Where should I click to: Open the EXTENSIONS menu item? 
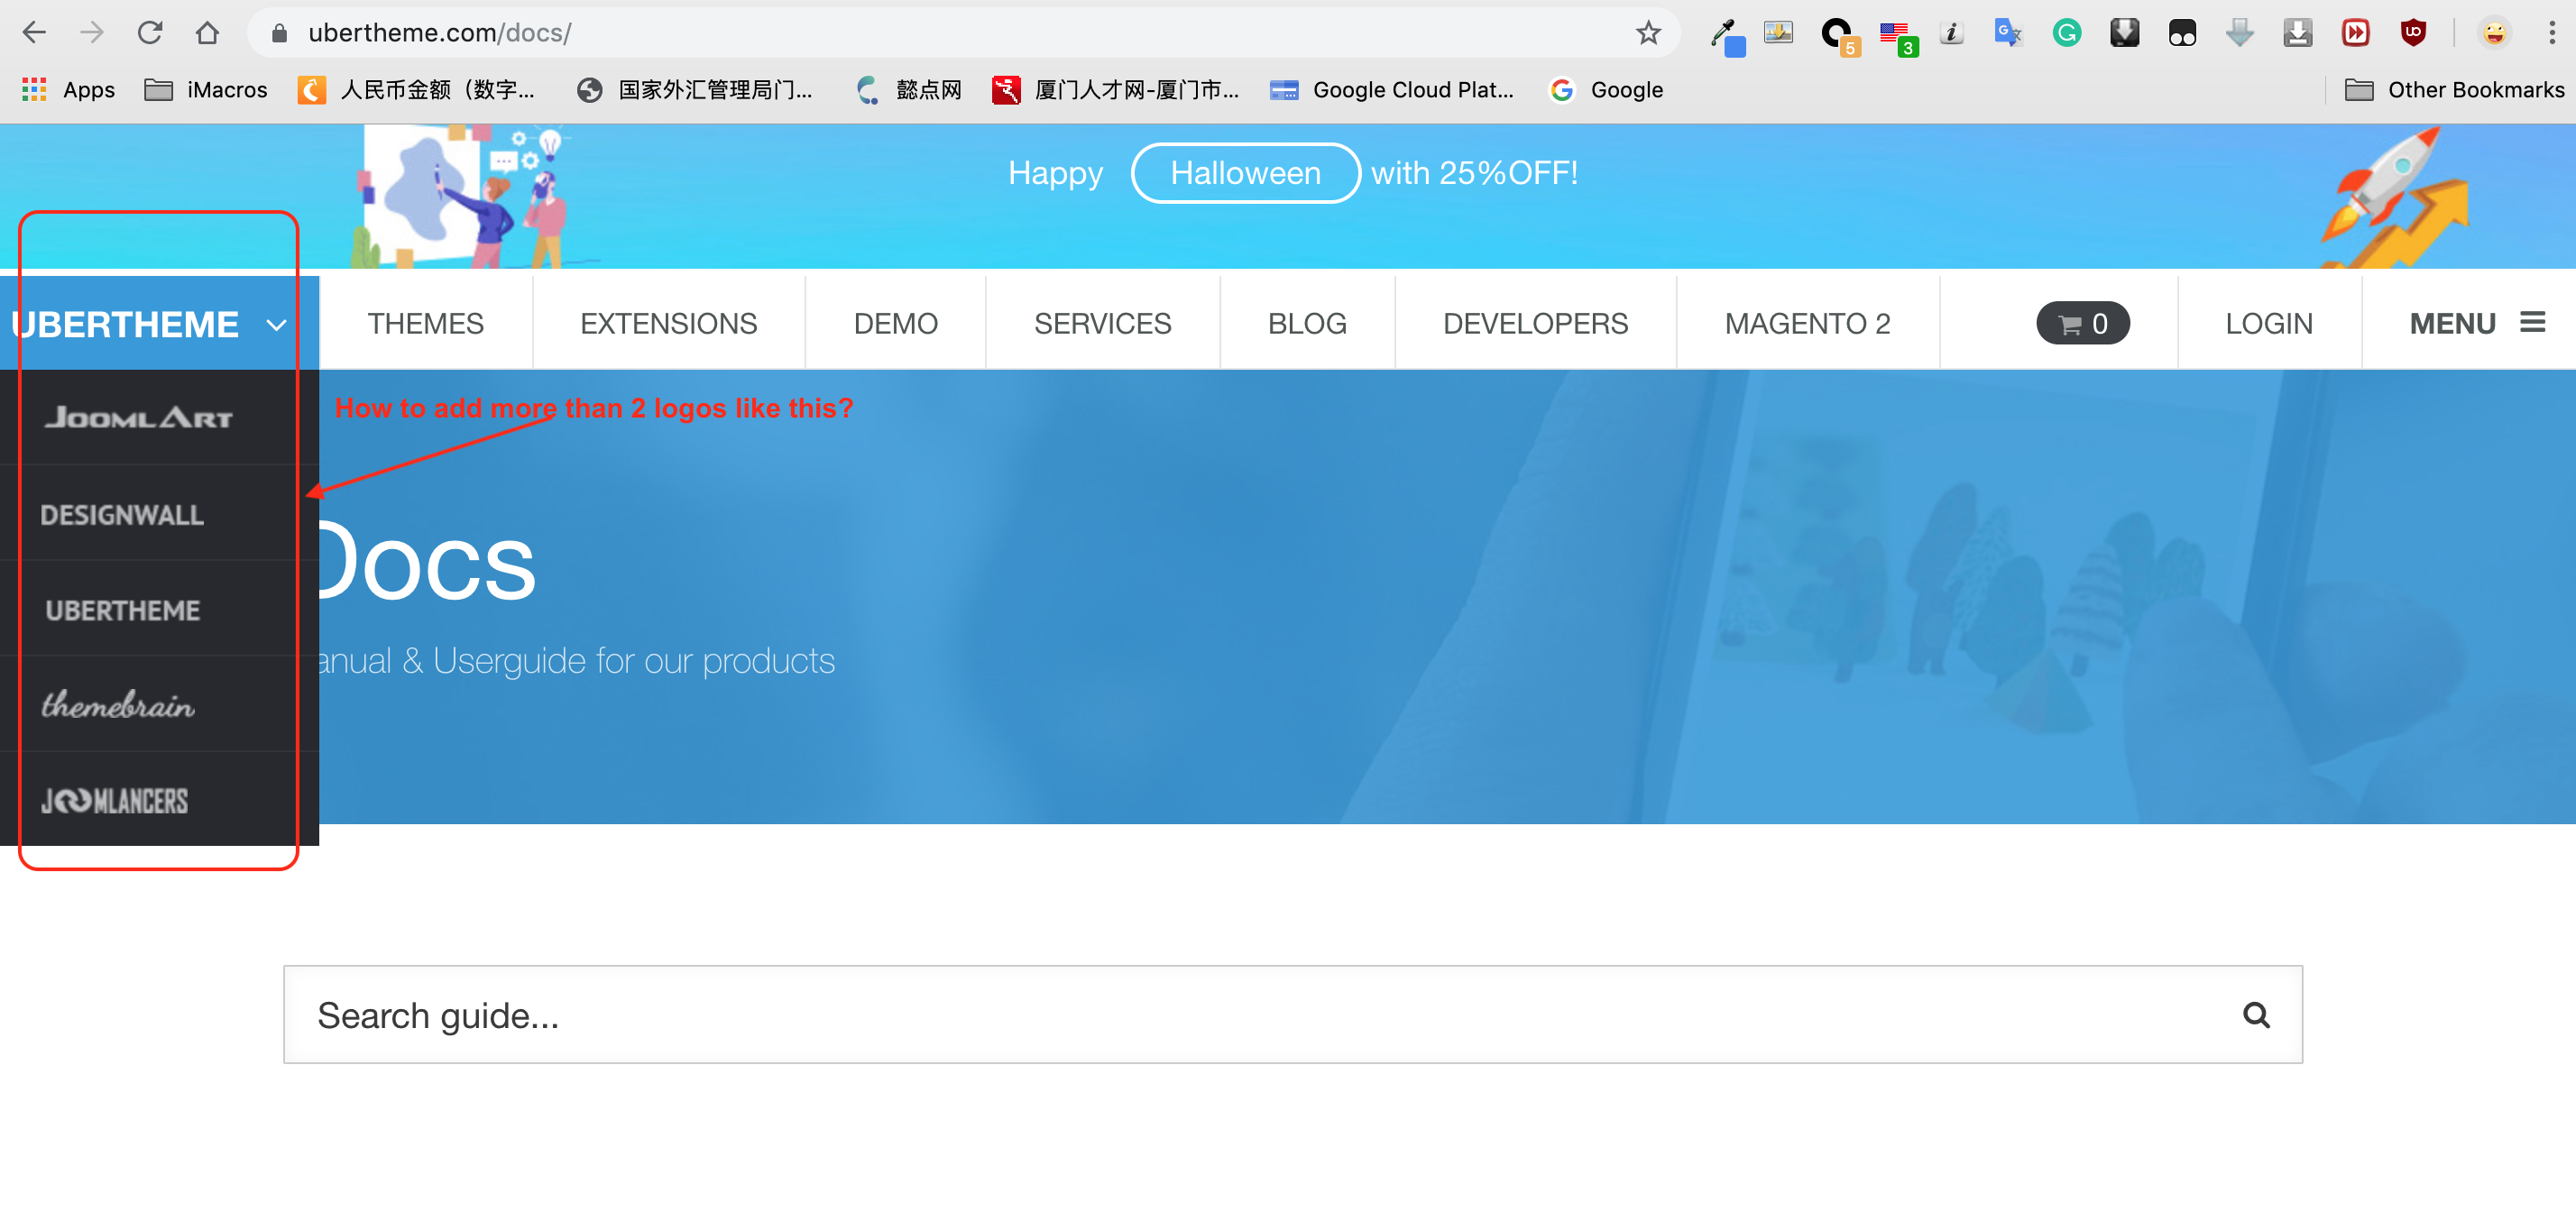click(668, 324)
